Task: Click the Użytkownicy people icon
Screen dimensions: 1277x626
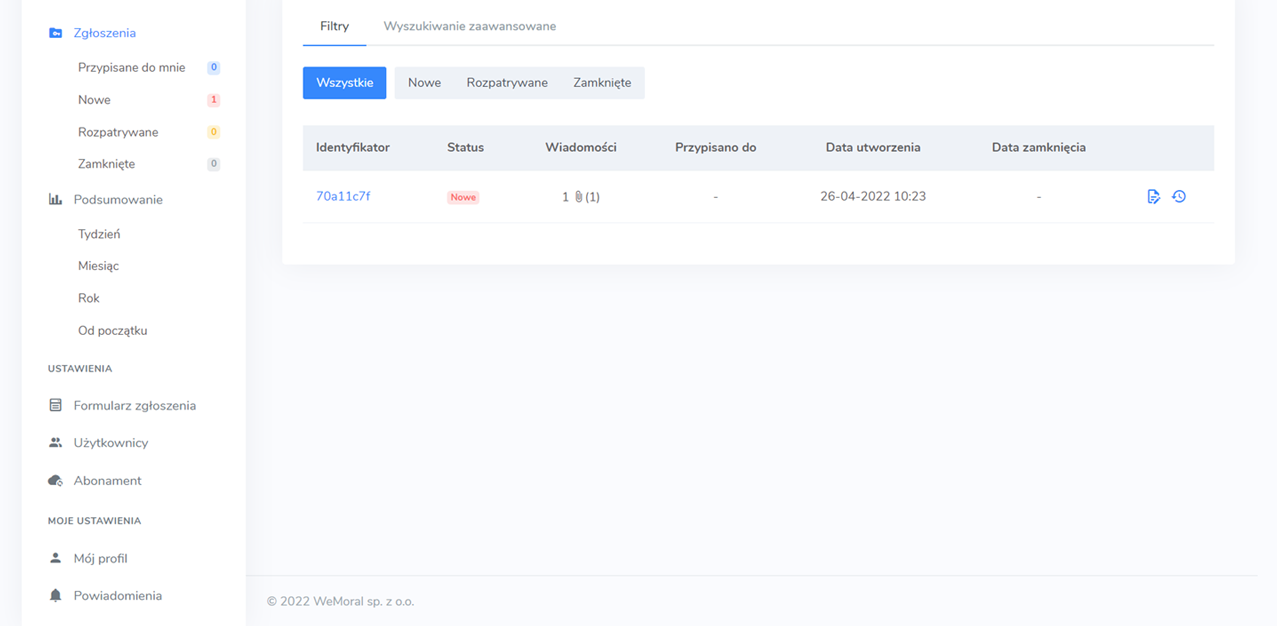Action: pyautogui.click(x=56, y=443)
